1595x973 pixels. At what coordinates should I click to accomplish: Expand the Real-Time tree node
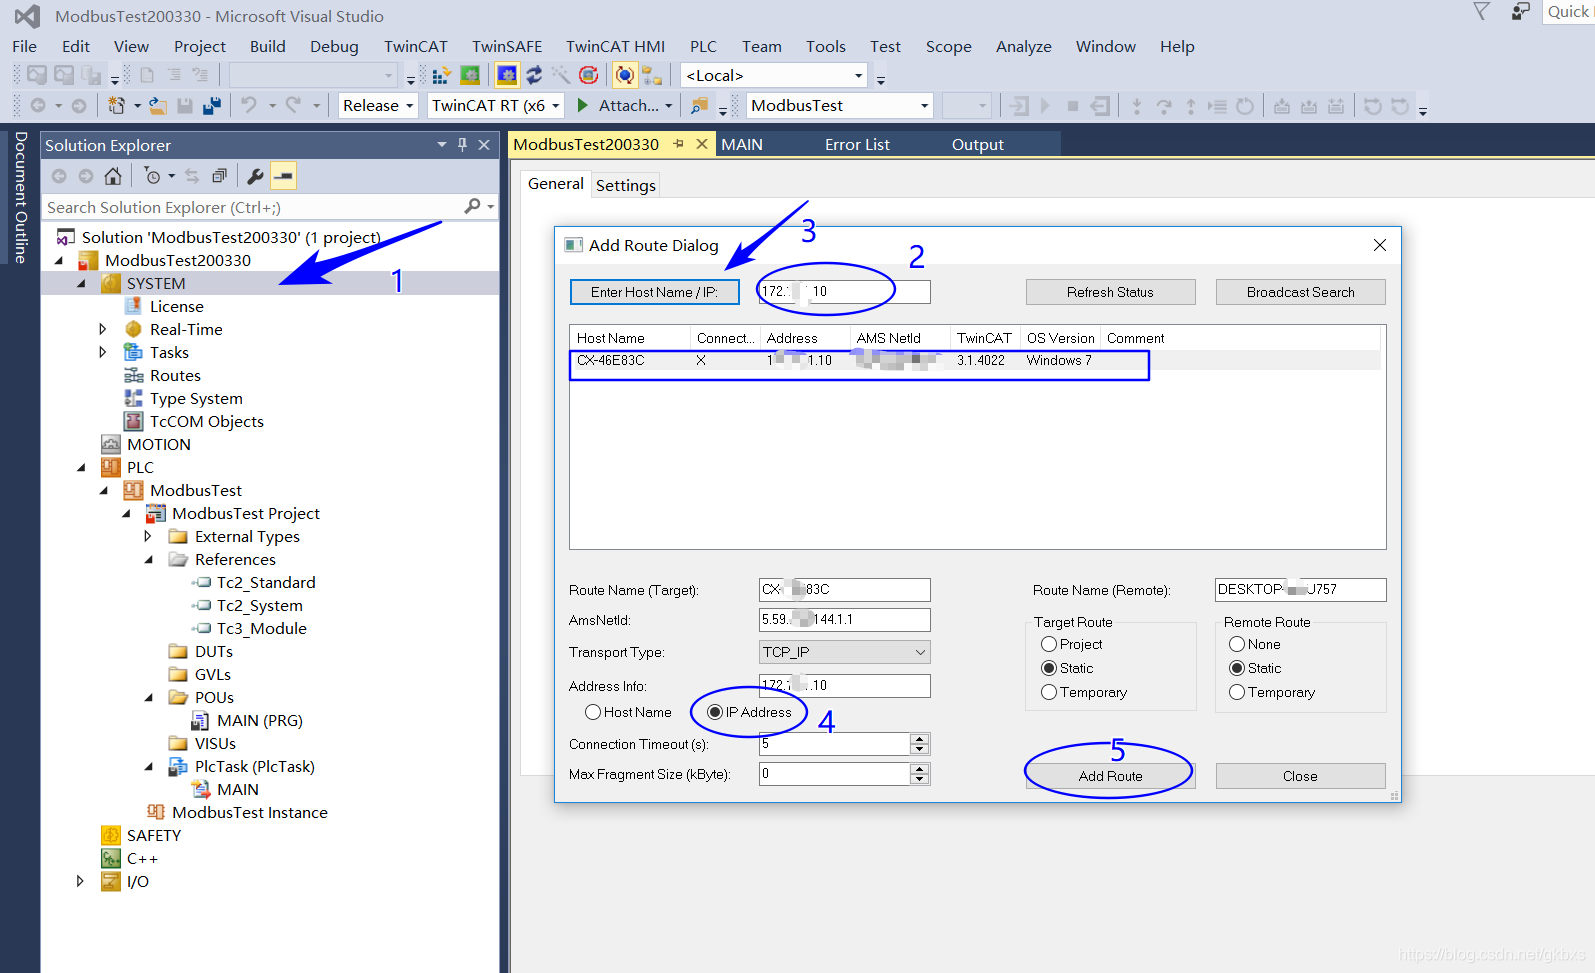pos(102,329)
